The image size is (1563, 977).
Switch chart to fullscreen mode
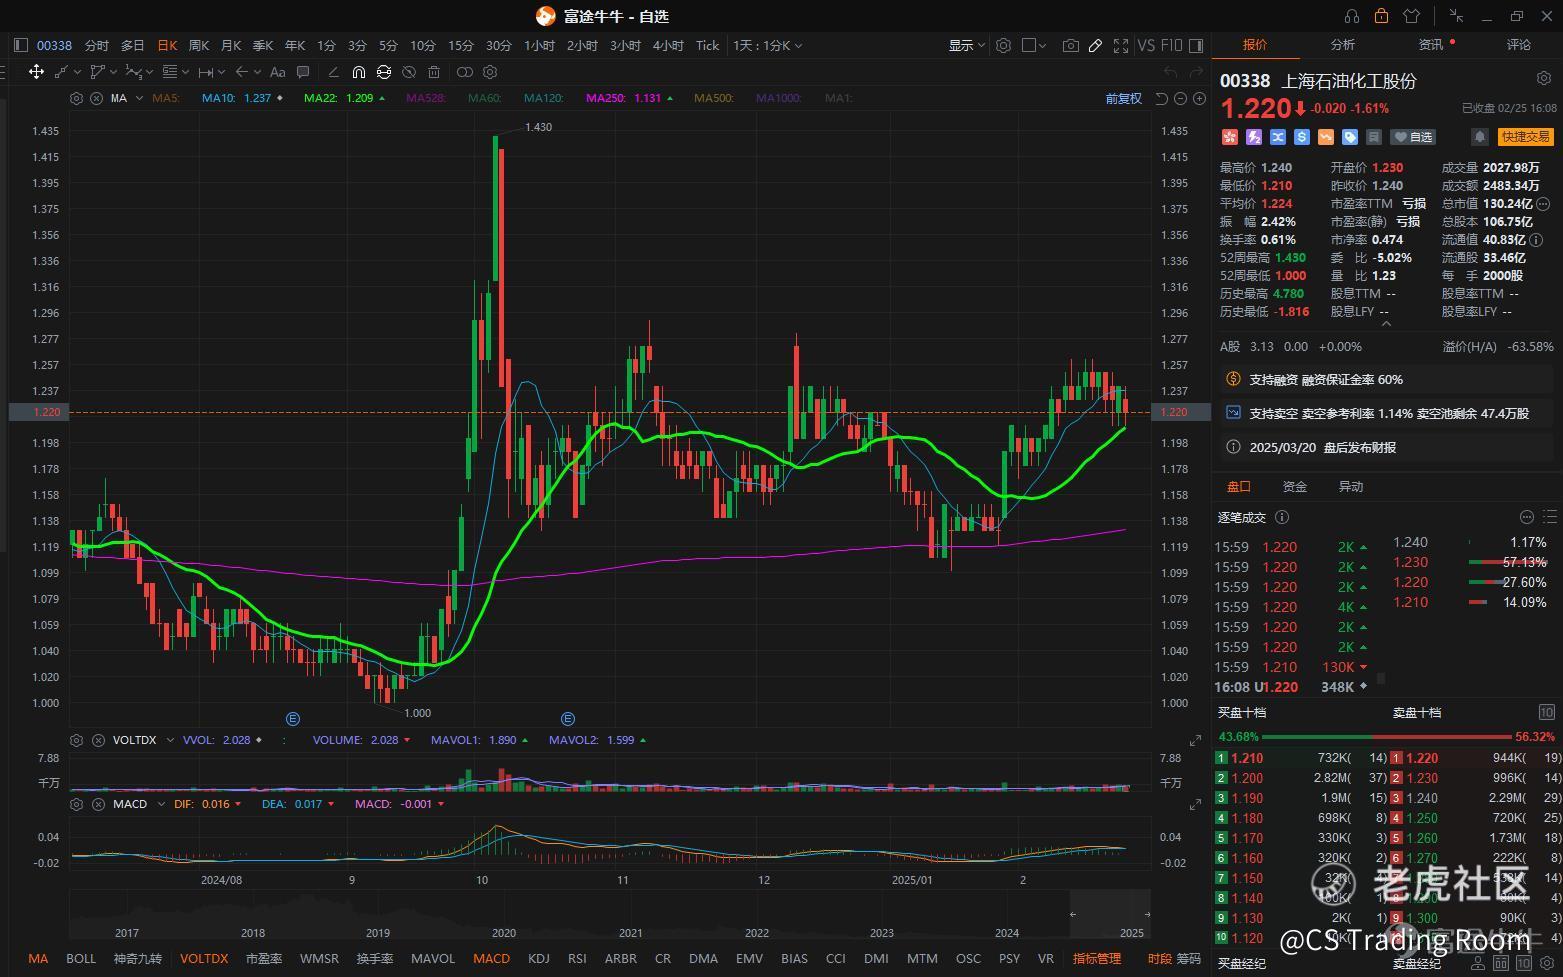pos(1121,45)
